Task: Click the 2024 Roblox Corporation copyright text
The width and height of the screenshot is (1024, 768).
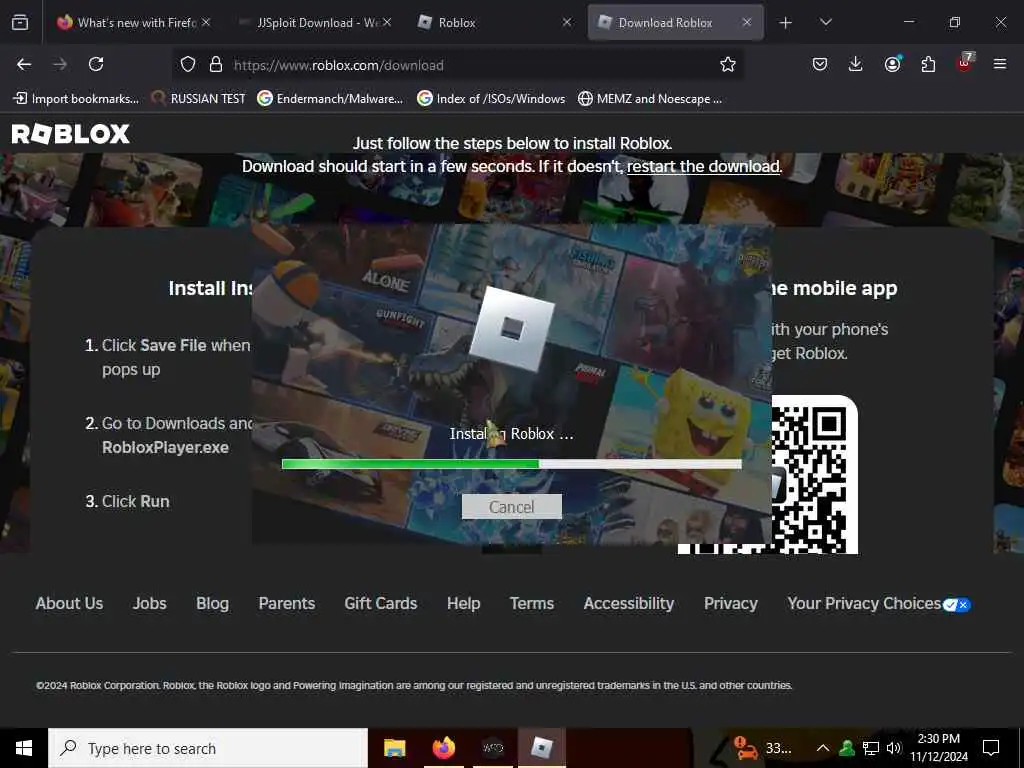Action: (x=413, y=685)
